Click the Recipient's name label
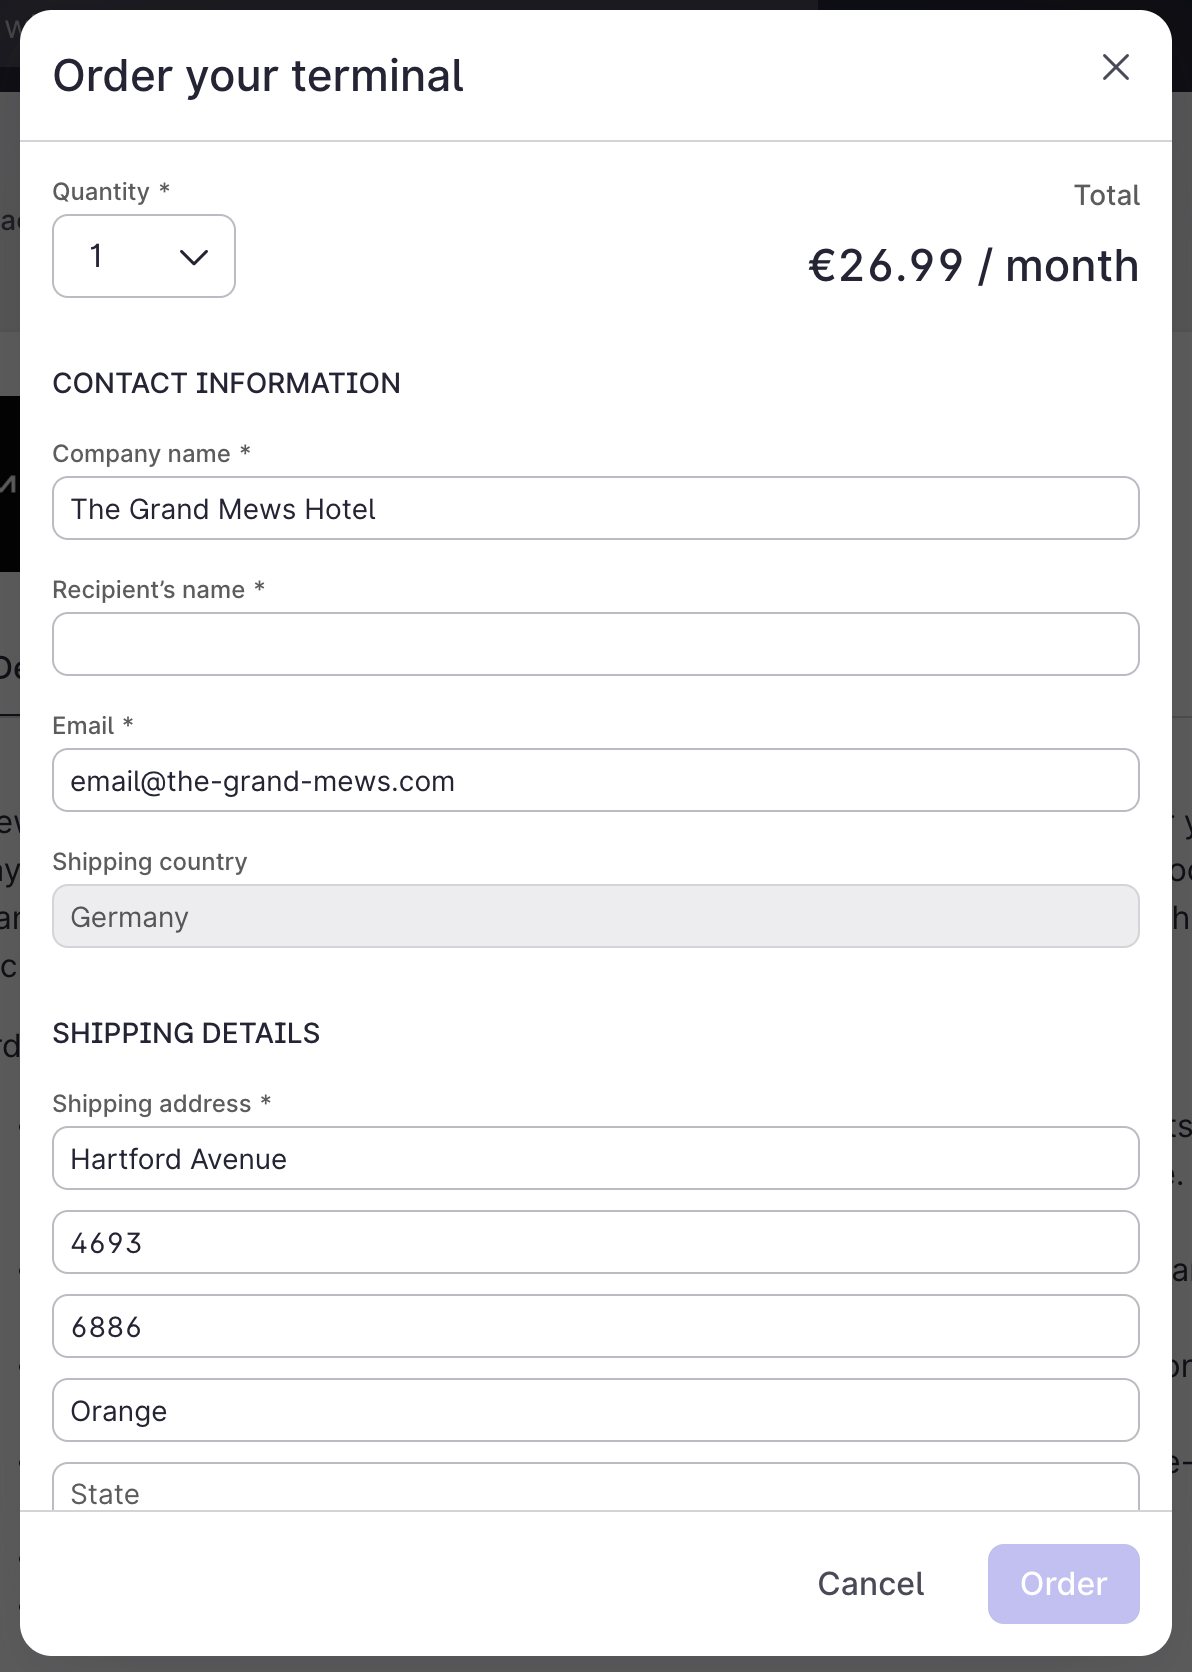Image resolution: width=1192 pixels, height=1672 pixels. click(x=149, y=590)
